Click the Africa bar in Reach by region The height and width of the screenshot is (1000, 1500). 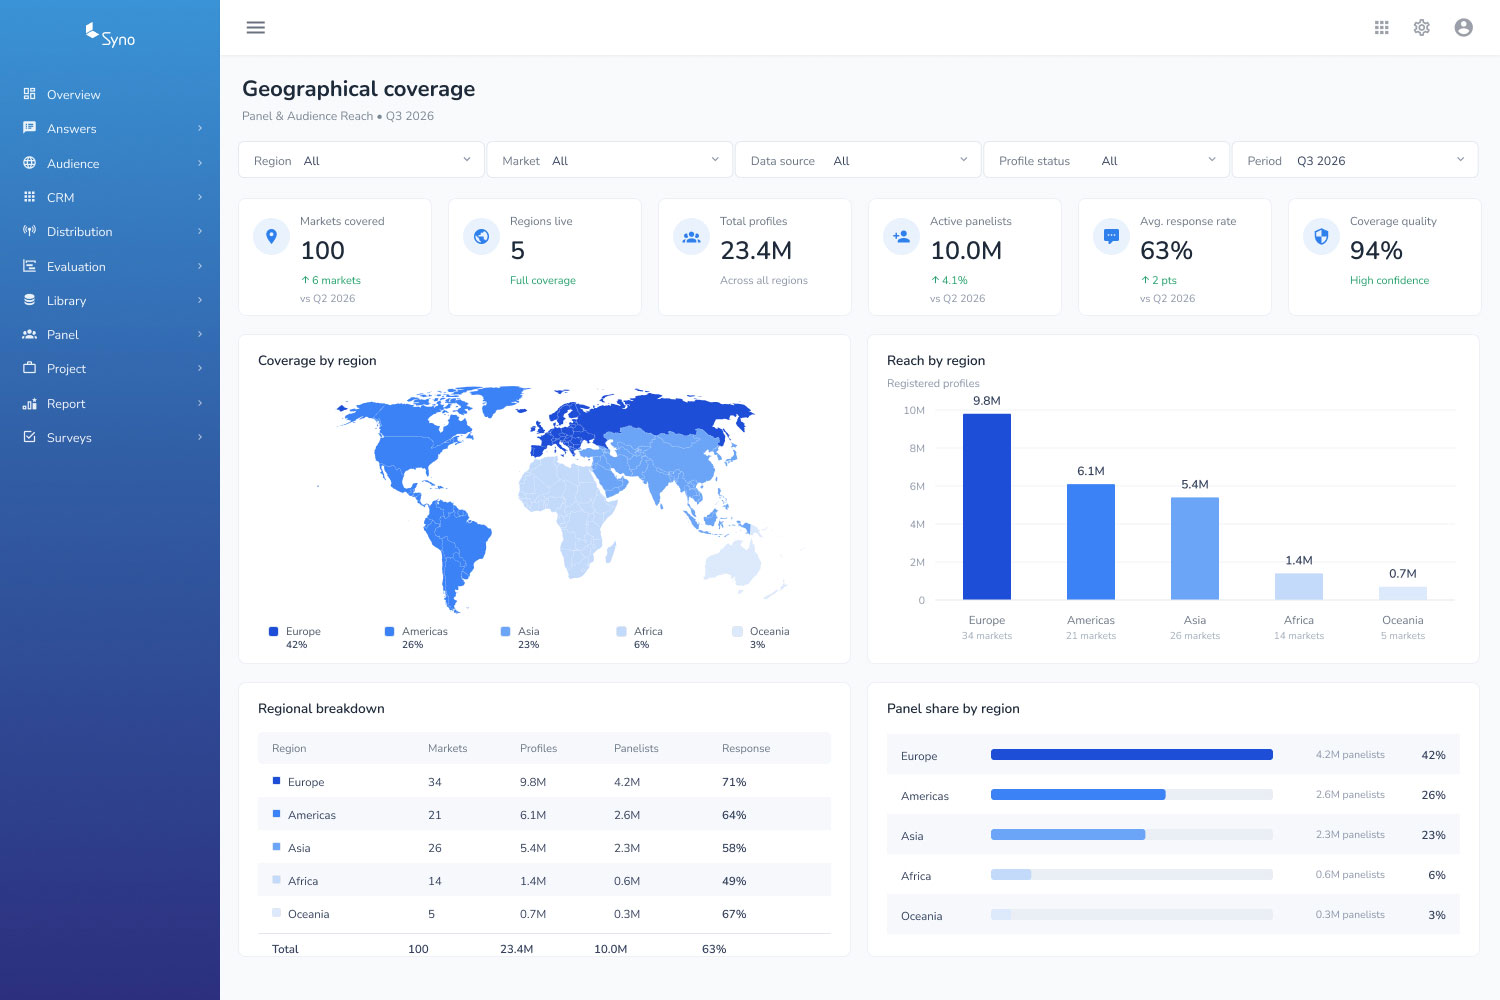click(x=1299, y=587)
